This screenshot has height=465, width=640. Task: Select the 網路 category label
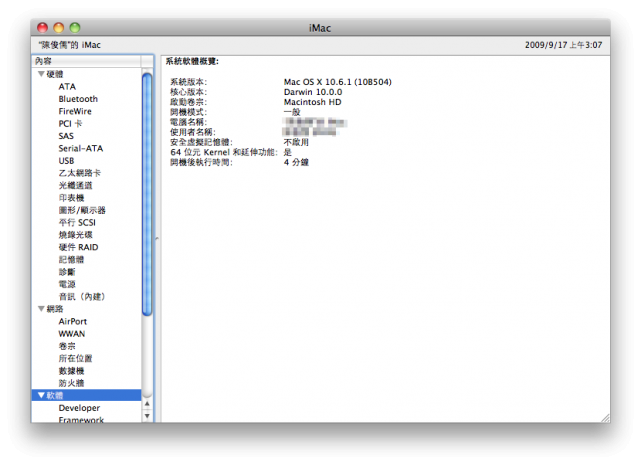point(55,309)
